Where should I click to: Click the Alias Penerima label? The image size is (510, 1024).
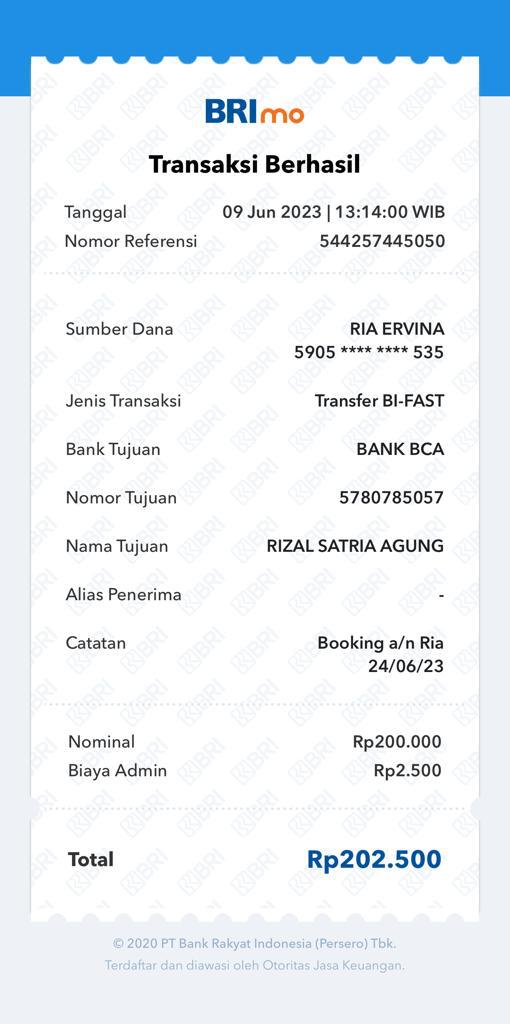click(x=123, y=595)
